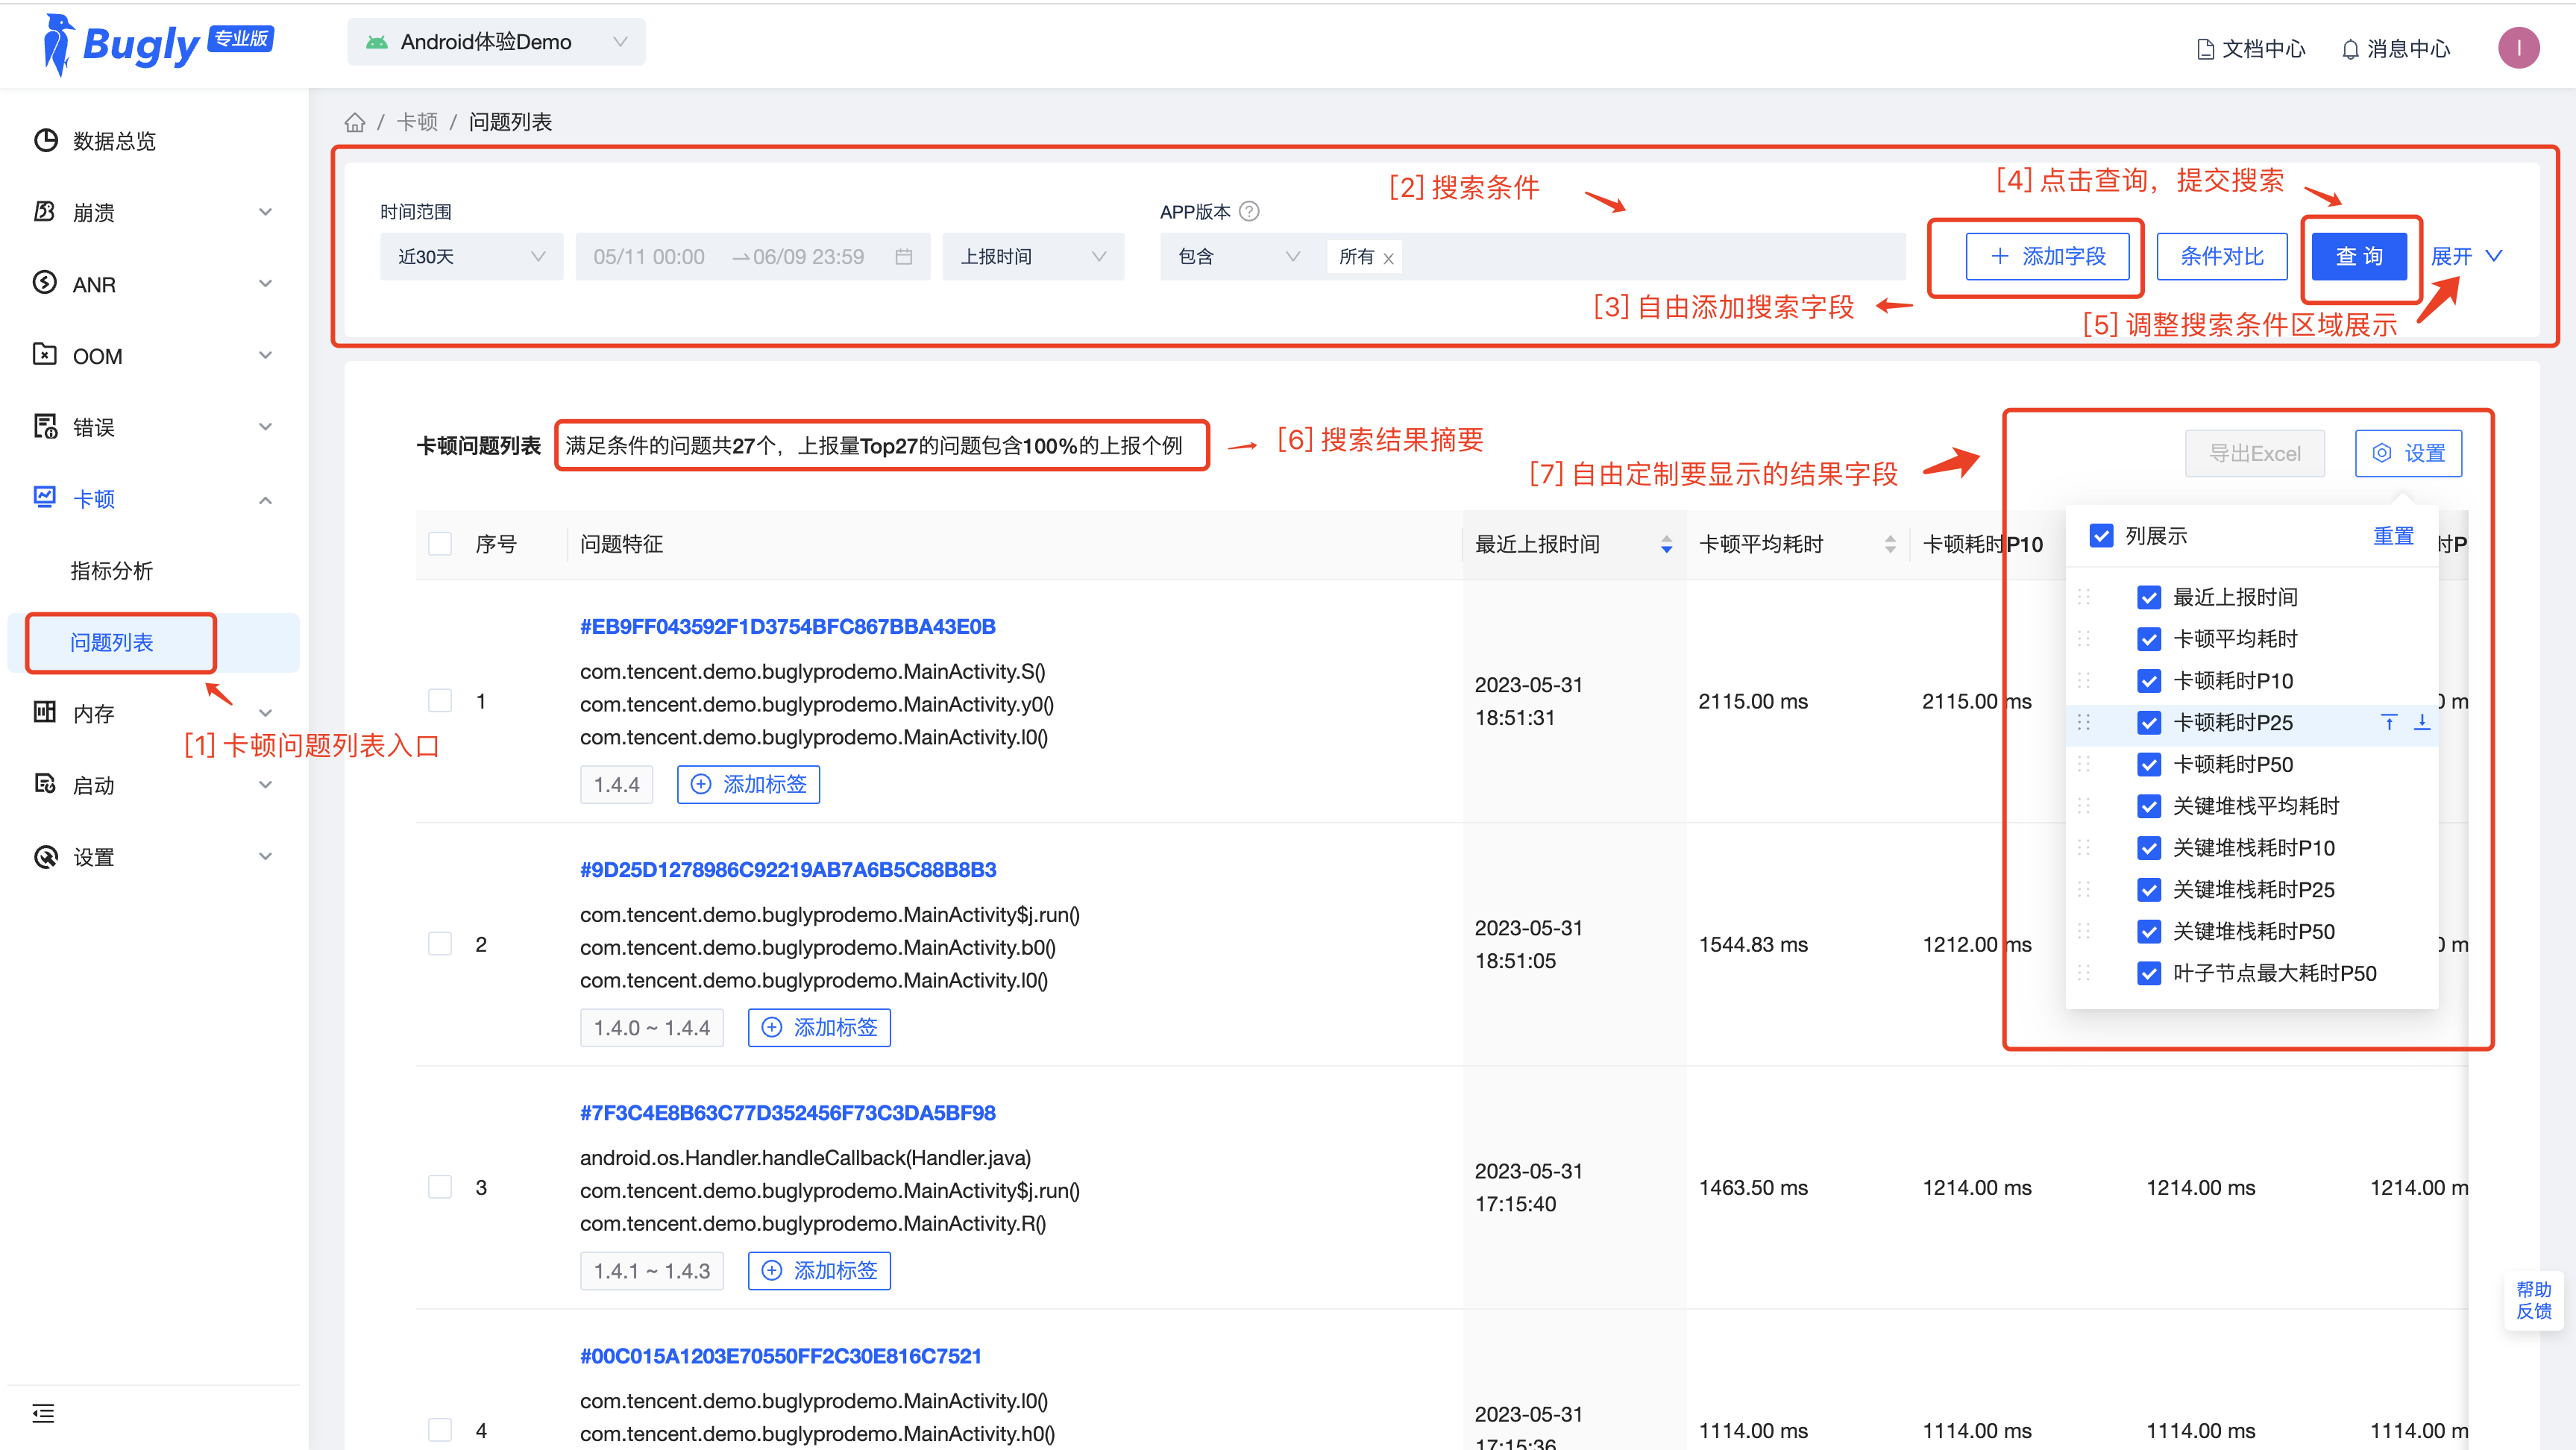
Task: Click the home breadcrumb icon
Action: coord(355,122)
